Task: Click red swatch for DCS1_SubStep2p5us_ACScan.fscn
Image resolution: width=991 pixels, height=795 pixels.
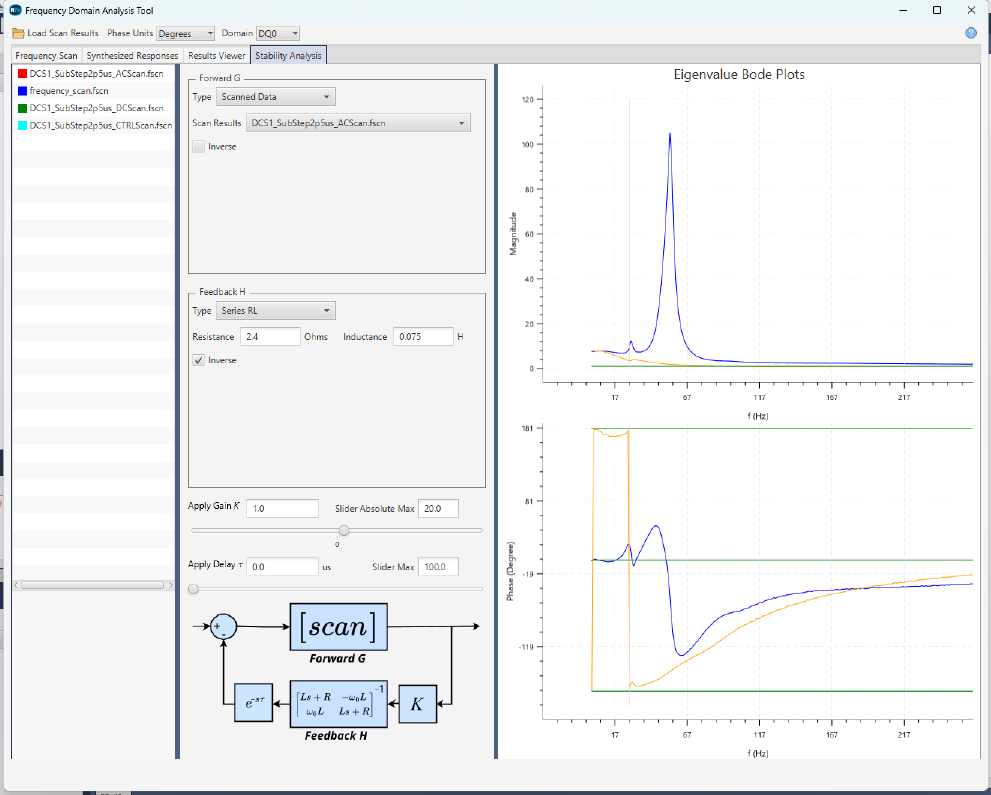Action: [22, 73]
